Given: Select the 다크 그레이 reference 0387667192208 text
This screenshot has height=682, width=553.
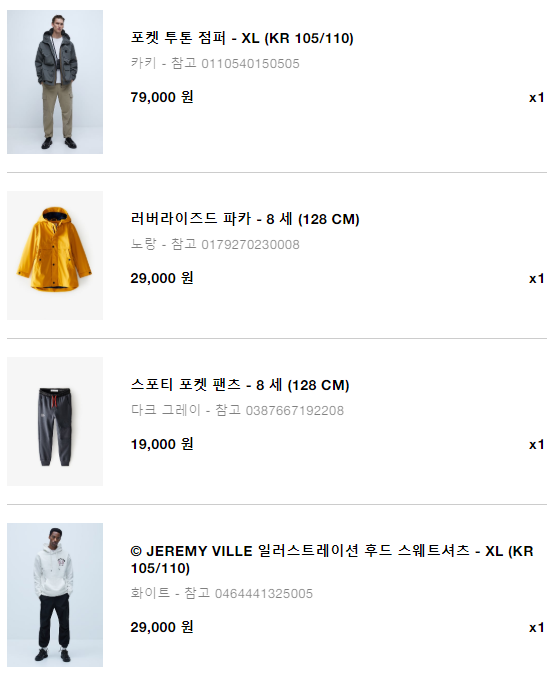Looking at the screenshot, I should coord(237,410).
